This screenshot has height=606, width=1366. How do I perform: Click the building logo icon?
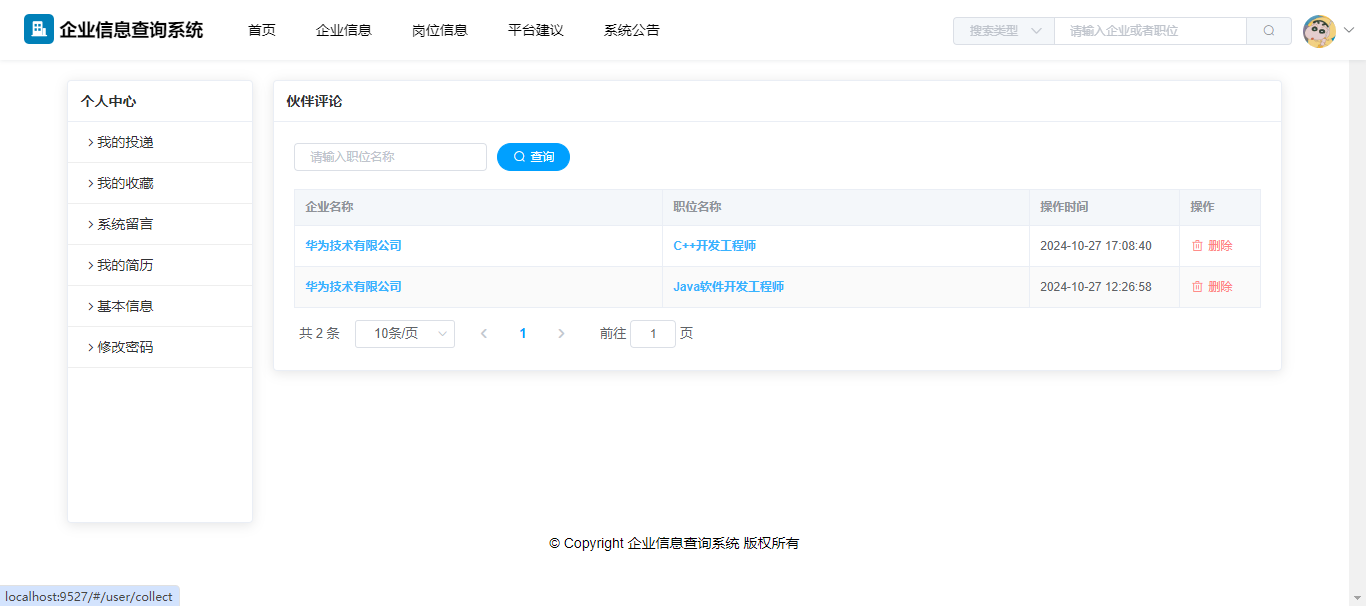point(39,30)
